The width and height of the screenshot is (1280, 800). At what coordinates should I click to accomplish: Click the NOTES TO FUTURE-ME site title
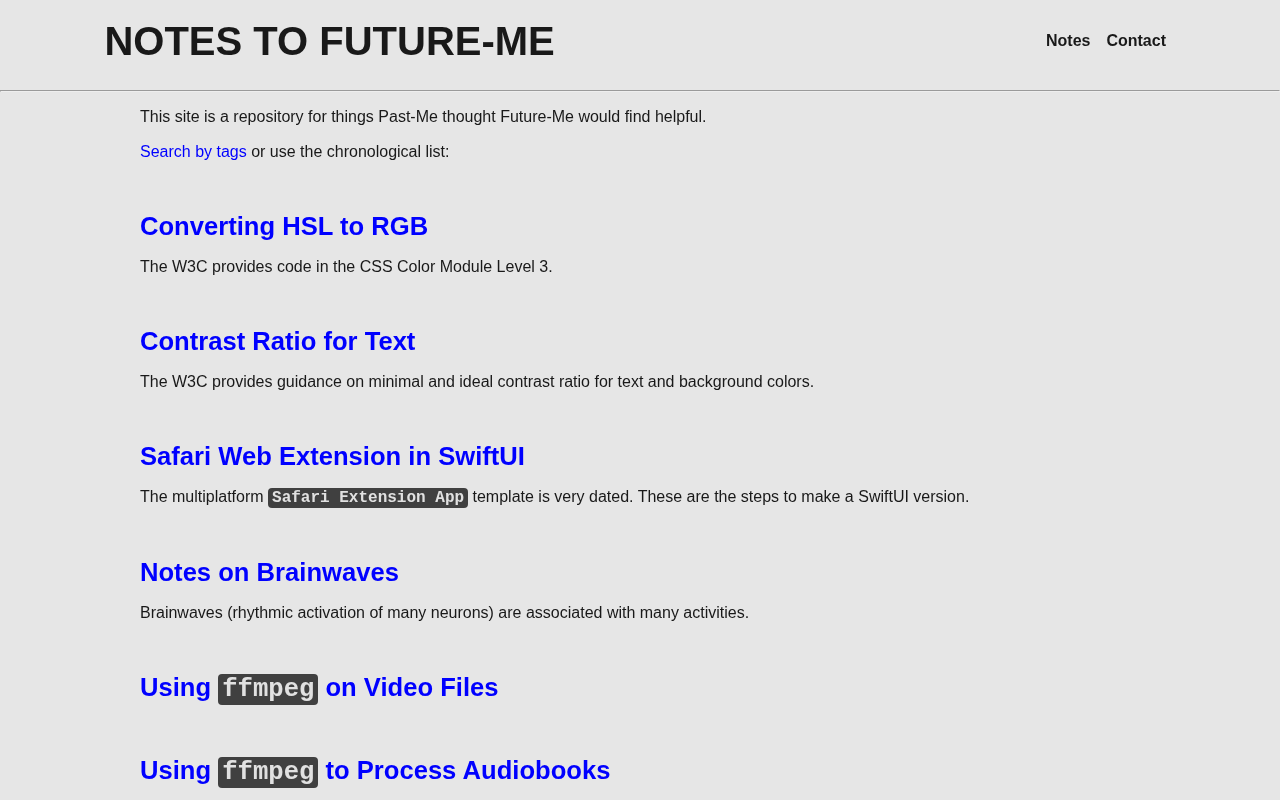click(x=329, y=42)
